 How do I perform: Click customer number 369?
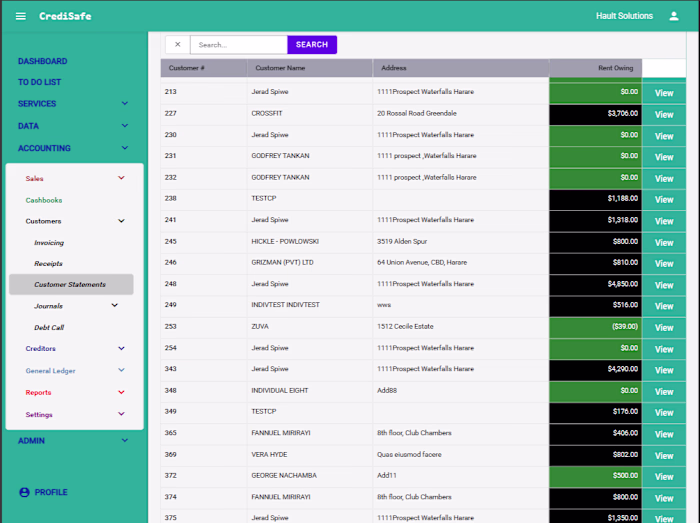(x=171, y=454)
